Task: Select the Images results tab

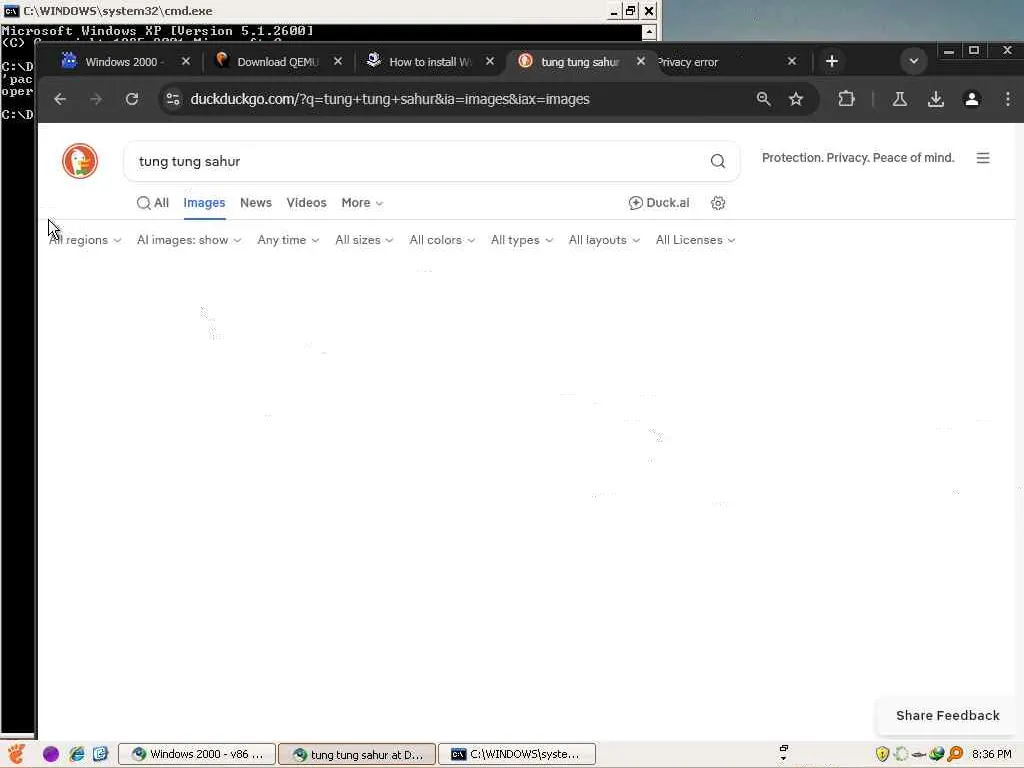Action: [x=204, y=203]
